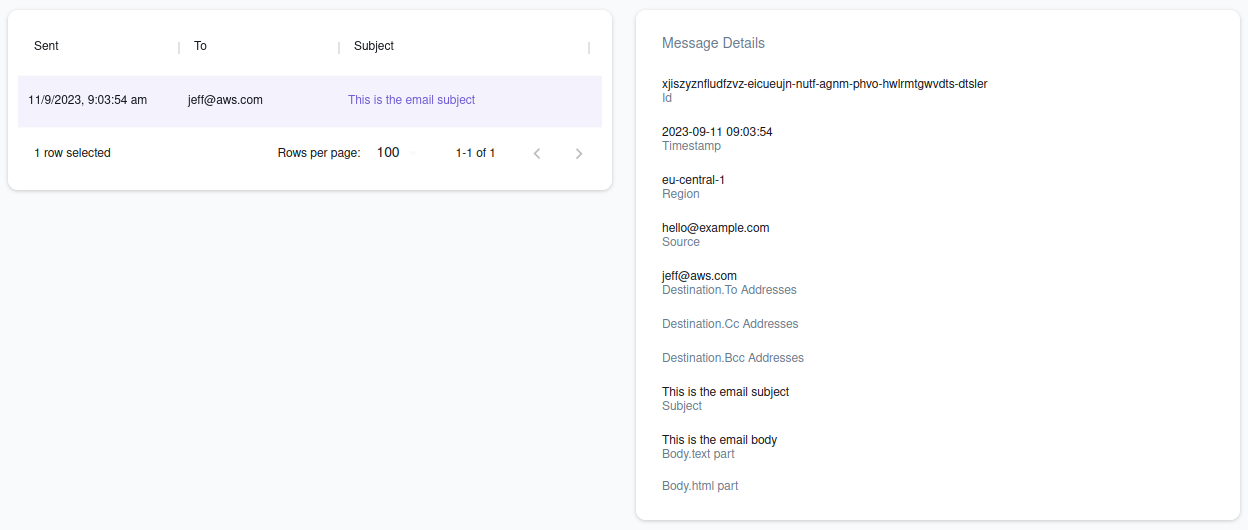Select the row sent 11/9/2023, 9:03:54 am
The height and width of the screenshot is (530, 1248).
click(x=88, y=100)
